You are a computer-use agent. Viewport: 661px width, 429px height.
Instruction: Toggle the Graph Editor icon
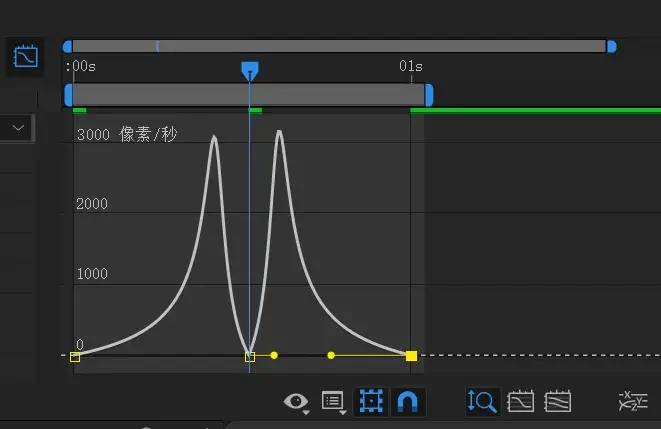point(25,56)
